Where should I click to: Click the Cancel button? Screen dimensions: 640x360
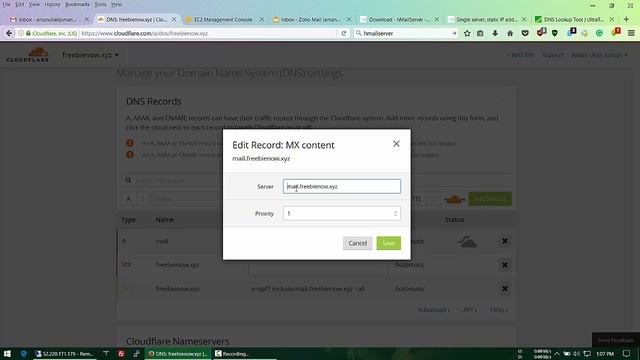[x=358, y=243]
